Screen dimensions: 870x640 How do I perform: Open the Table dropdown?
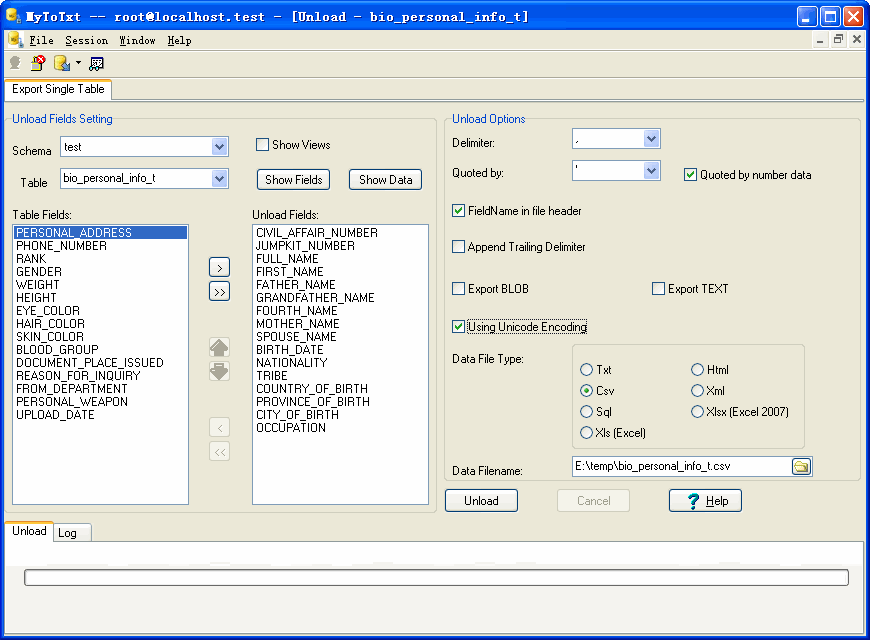pos(220,179)
